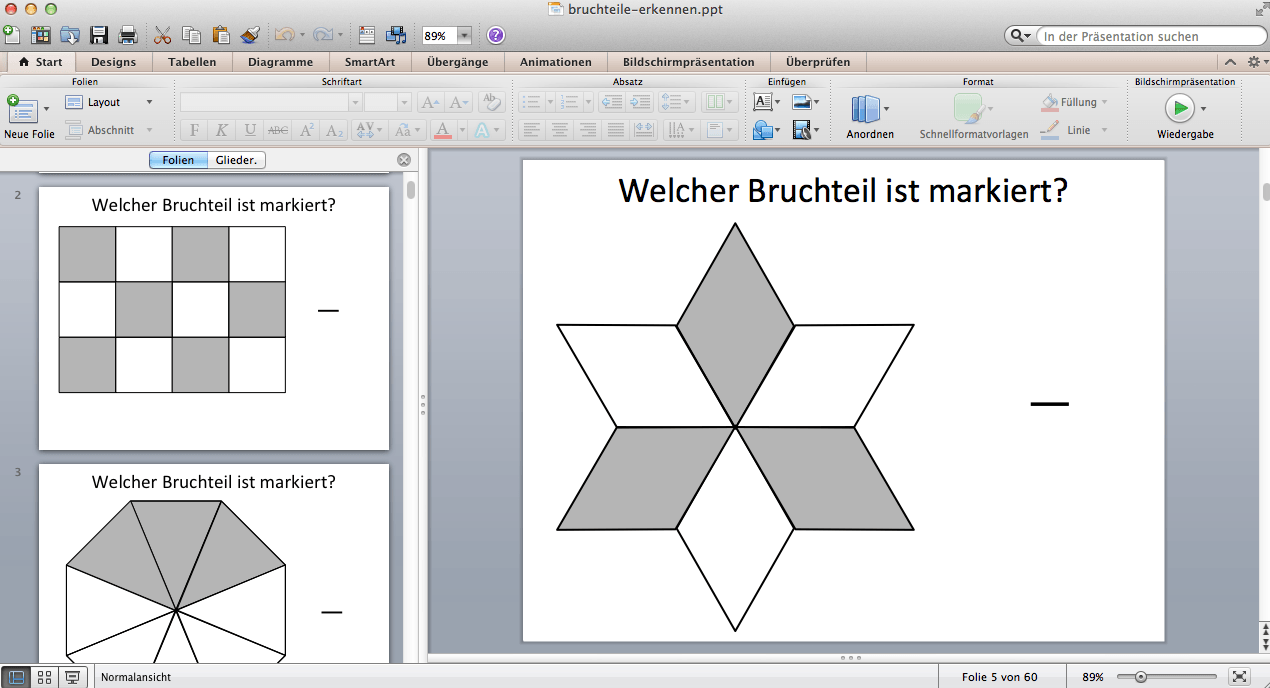Select slide 2 thumbnail with checkered grid
This screenshot has height=688, width=1270.
tap(214, 318)
